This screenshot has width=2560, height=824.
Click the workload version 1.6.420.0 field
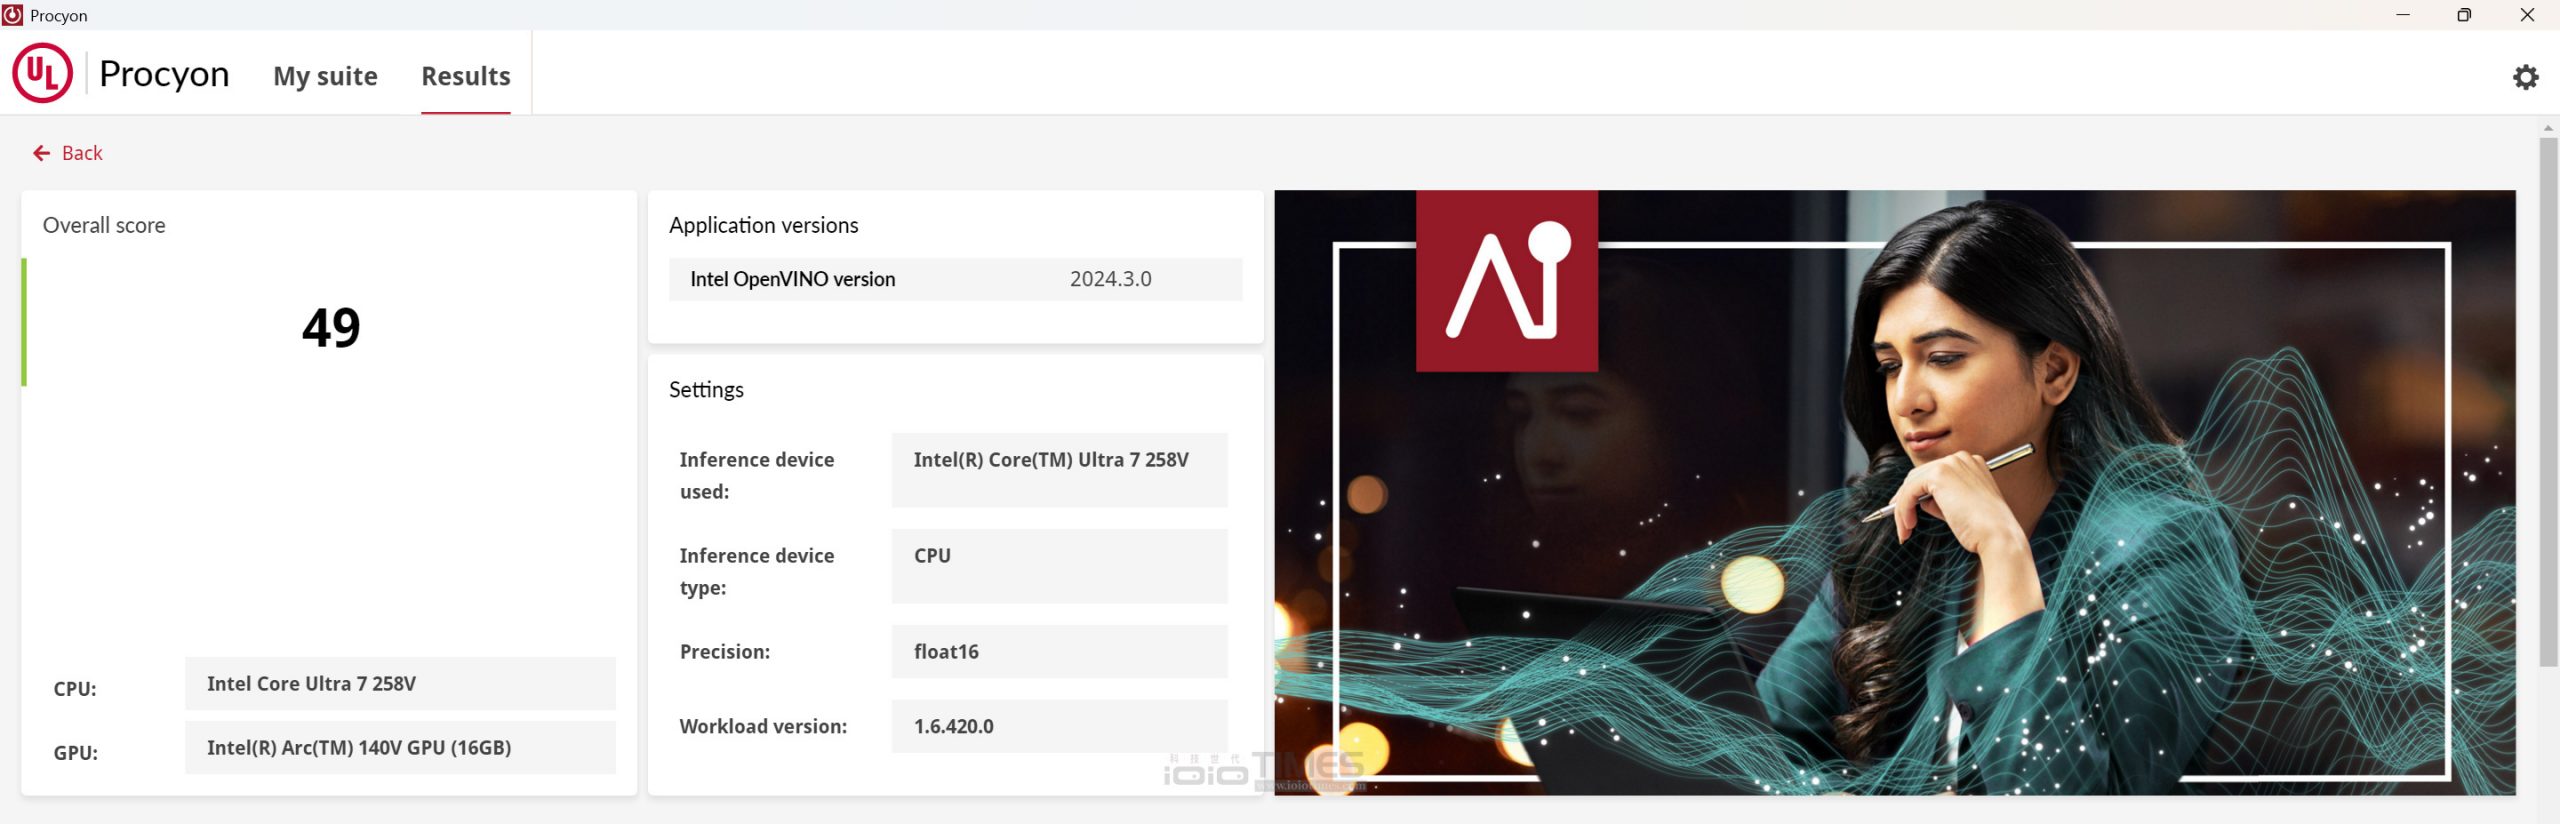click(x=1059, y=726)
